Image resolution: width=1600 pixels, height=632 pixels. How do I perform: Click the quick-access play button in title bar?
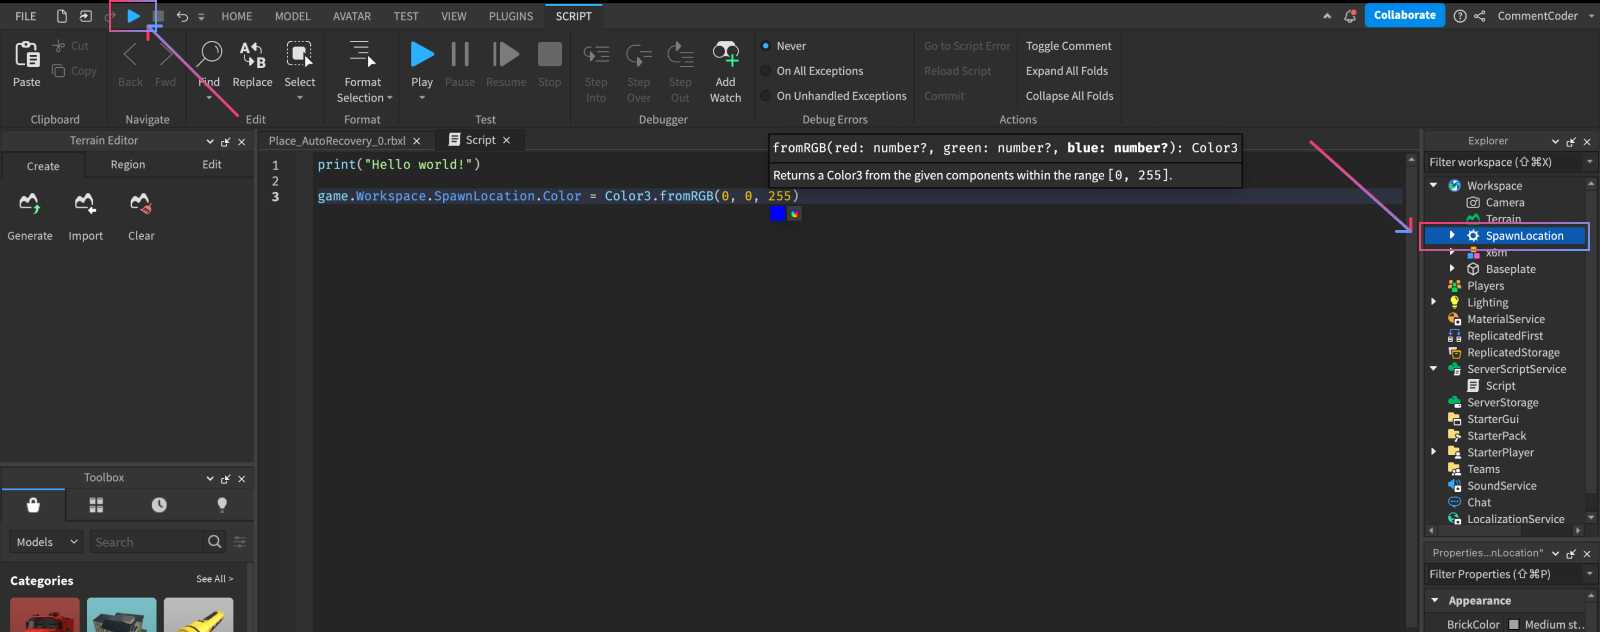click(133, 16)
